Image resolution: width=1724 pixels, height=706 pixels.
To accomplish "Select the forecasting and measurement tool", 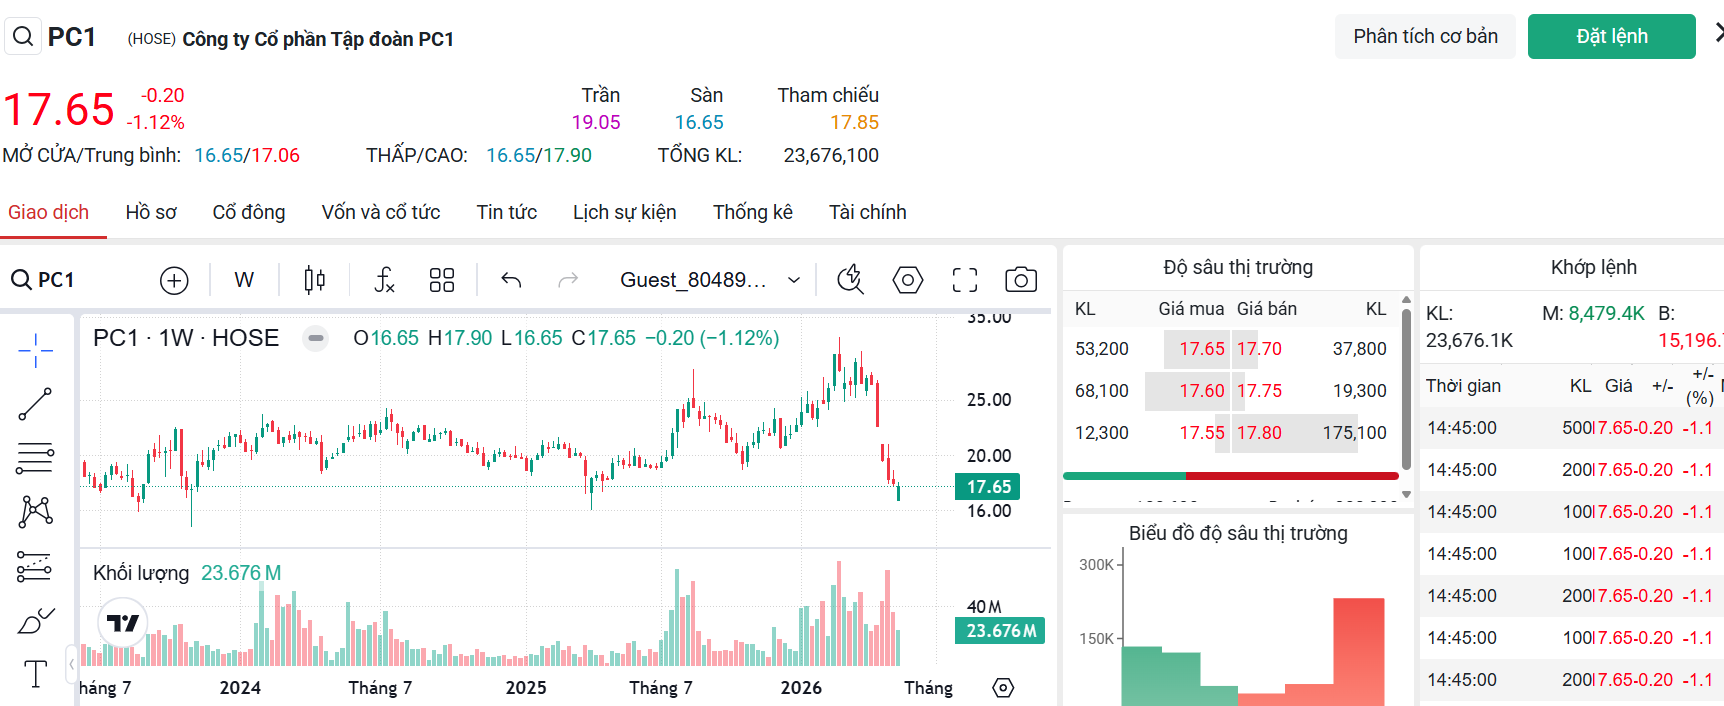I will click(x=35, y=567).
